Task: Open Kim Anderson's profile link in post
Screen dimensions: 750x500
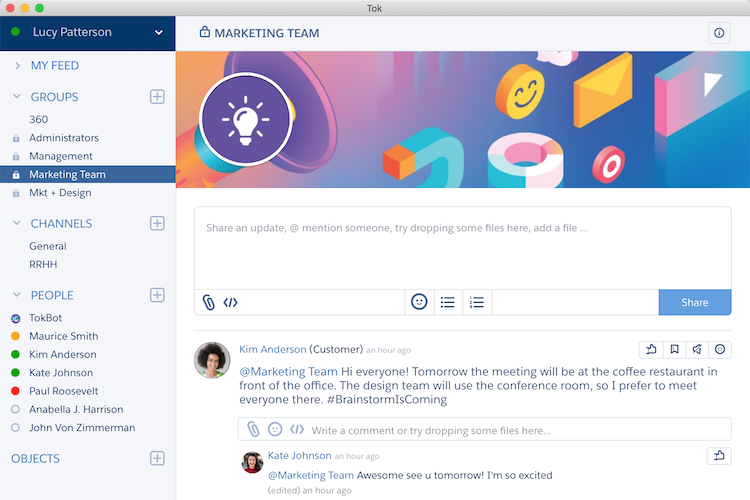Action: [273, 349]
